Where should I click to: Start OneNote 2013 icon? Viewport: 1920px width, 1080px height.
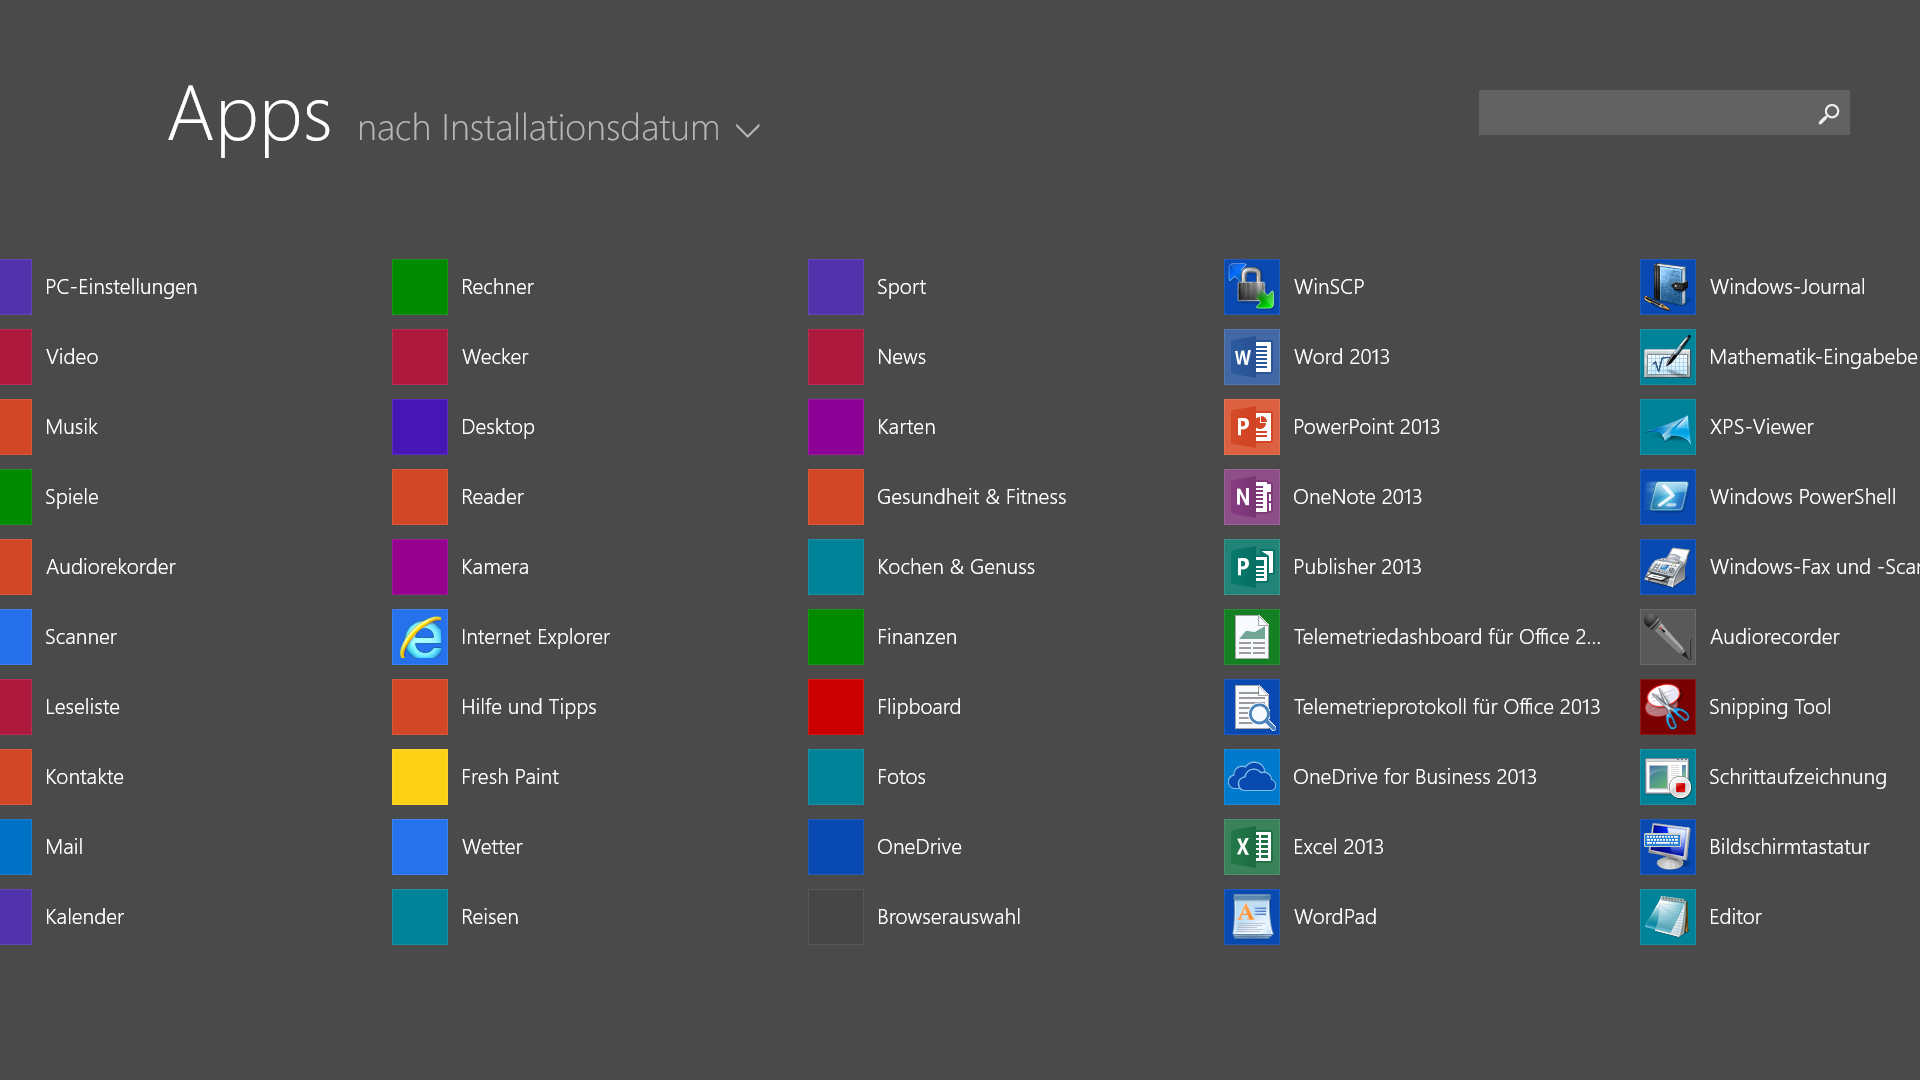point(1251,497)
